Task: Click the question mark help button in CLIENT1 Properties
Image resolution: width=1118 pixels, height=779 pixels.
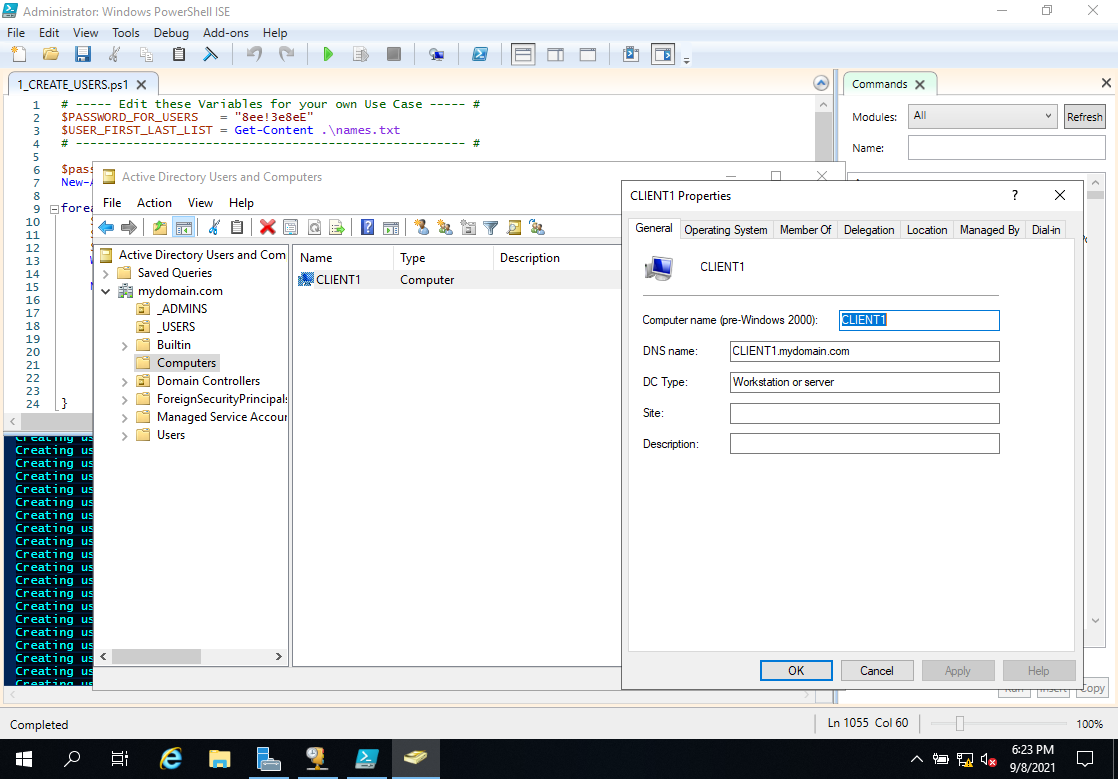Action: click(1015, 195)
